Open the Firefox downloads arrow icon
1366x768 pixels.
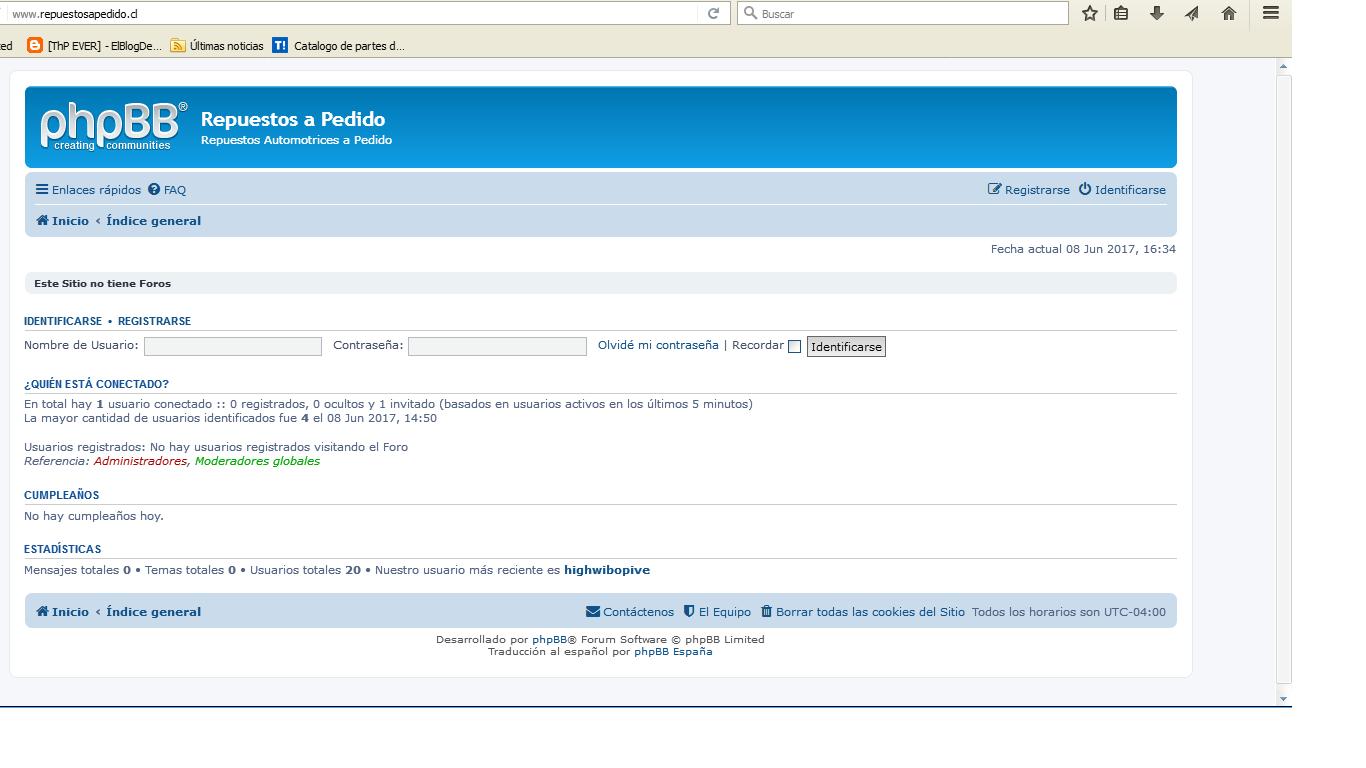point(1157,13)
